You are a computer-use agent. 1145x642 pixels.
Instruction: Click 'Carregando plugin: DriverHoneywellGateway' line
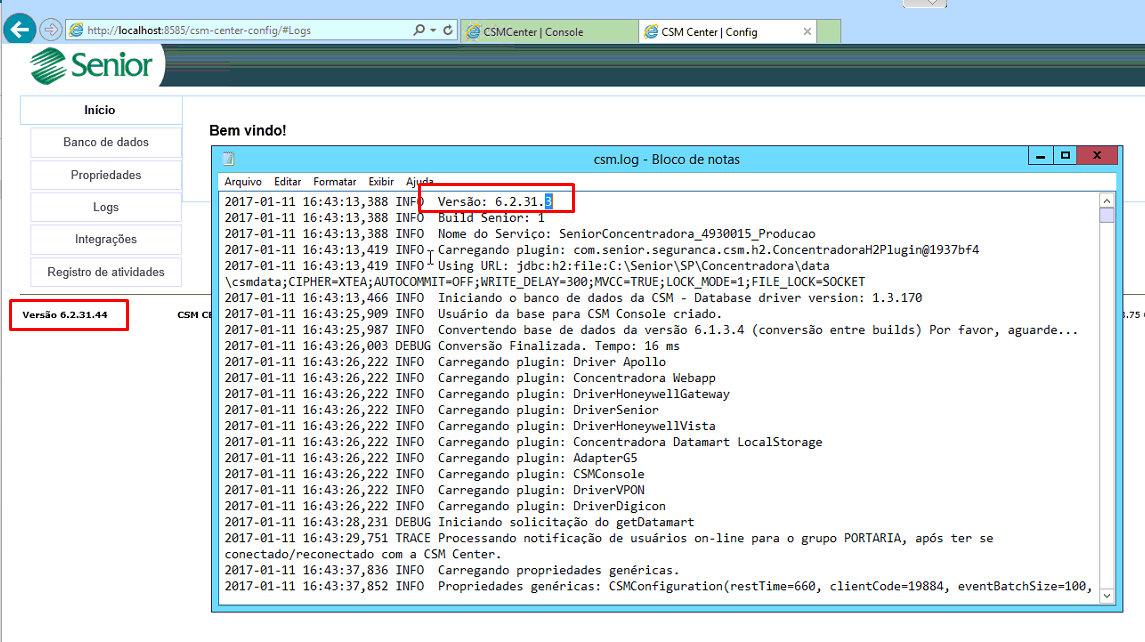pyautogui.click(x=583, y=394)
